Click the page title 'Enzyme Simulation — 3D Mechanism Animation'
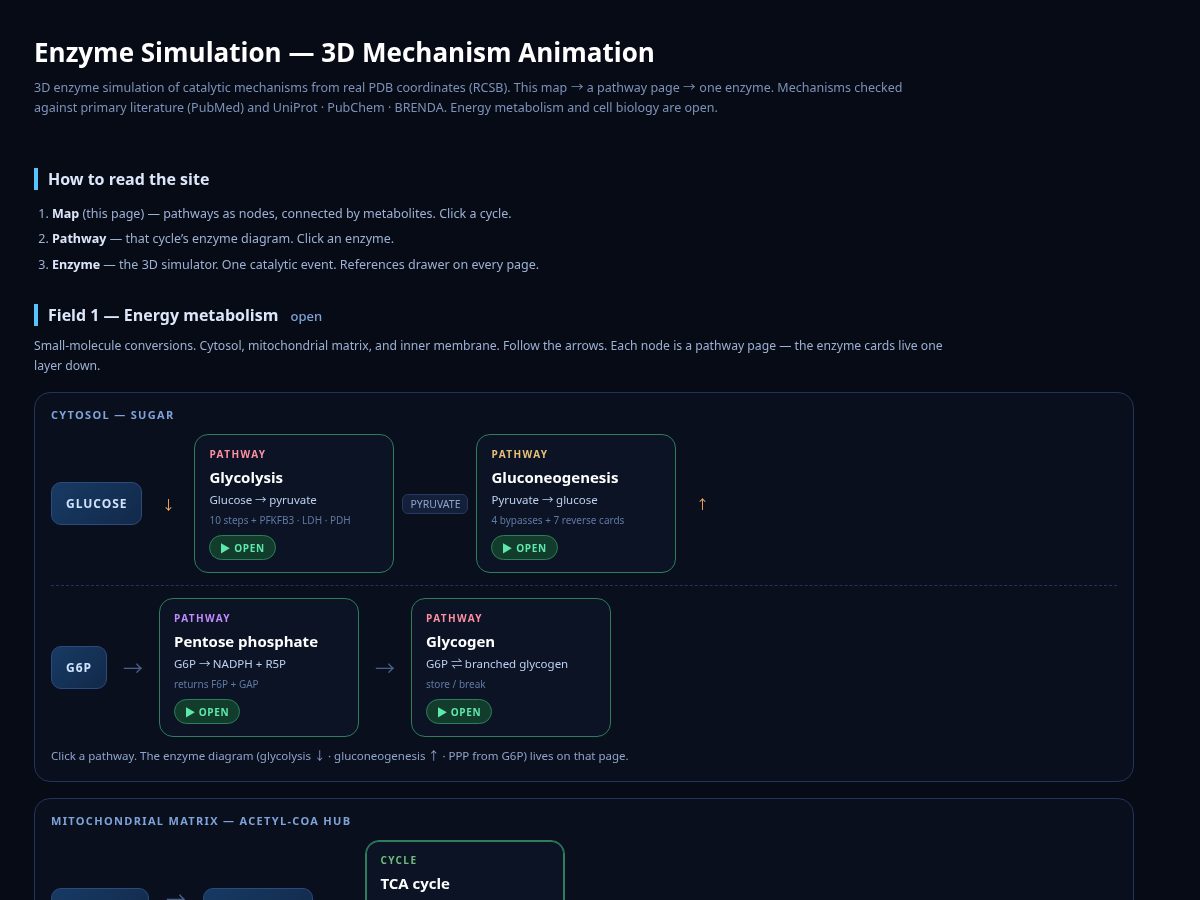Image resolution: width=1200 pixels, height=900 pixels. tap(344, 52)
